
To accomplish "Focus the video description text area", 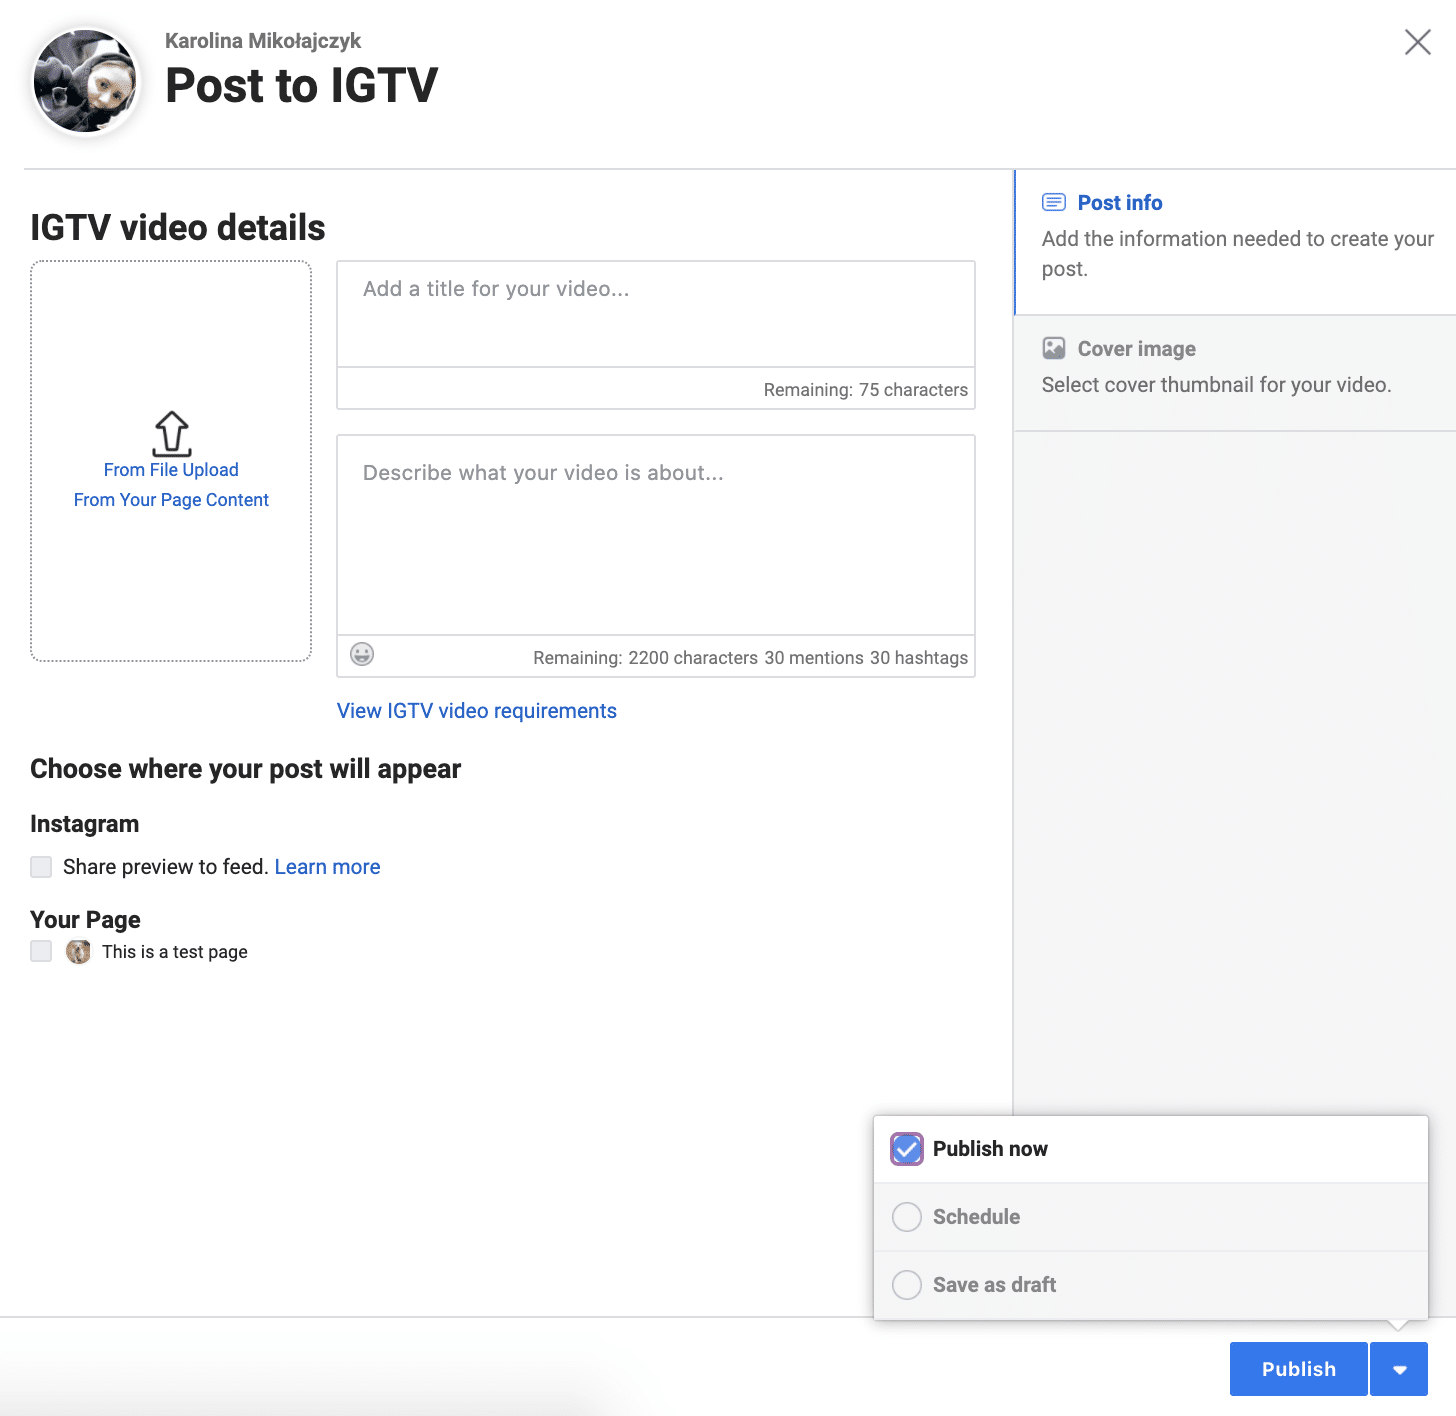I will (656, 535).
